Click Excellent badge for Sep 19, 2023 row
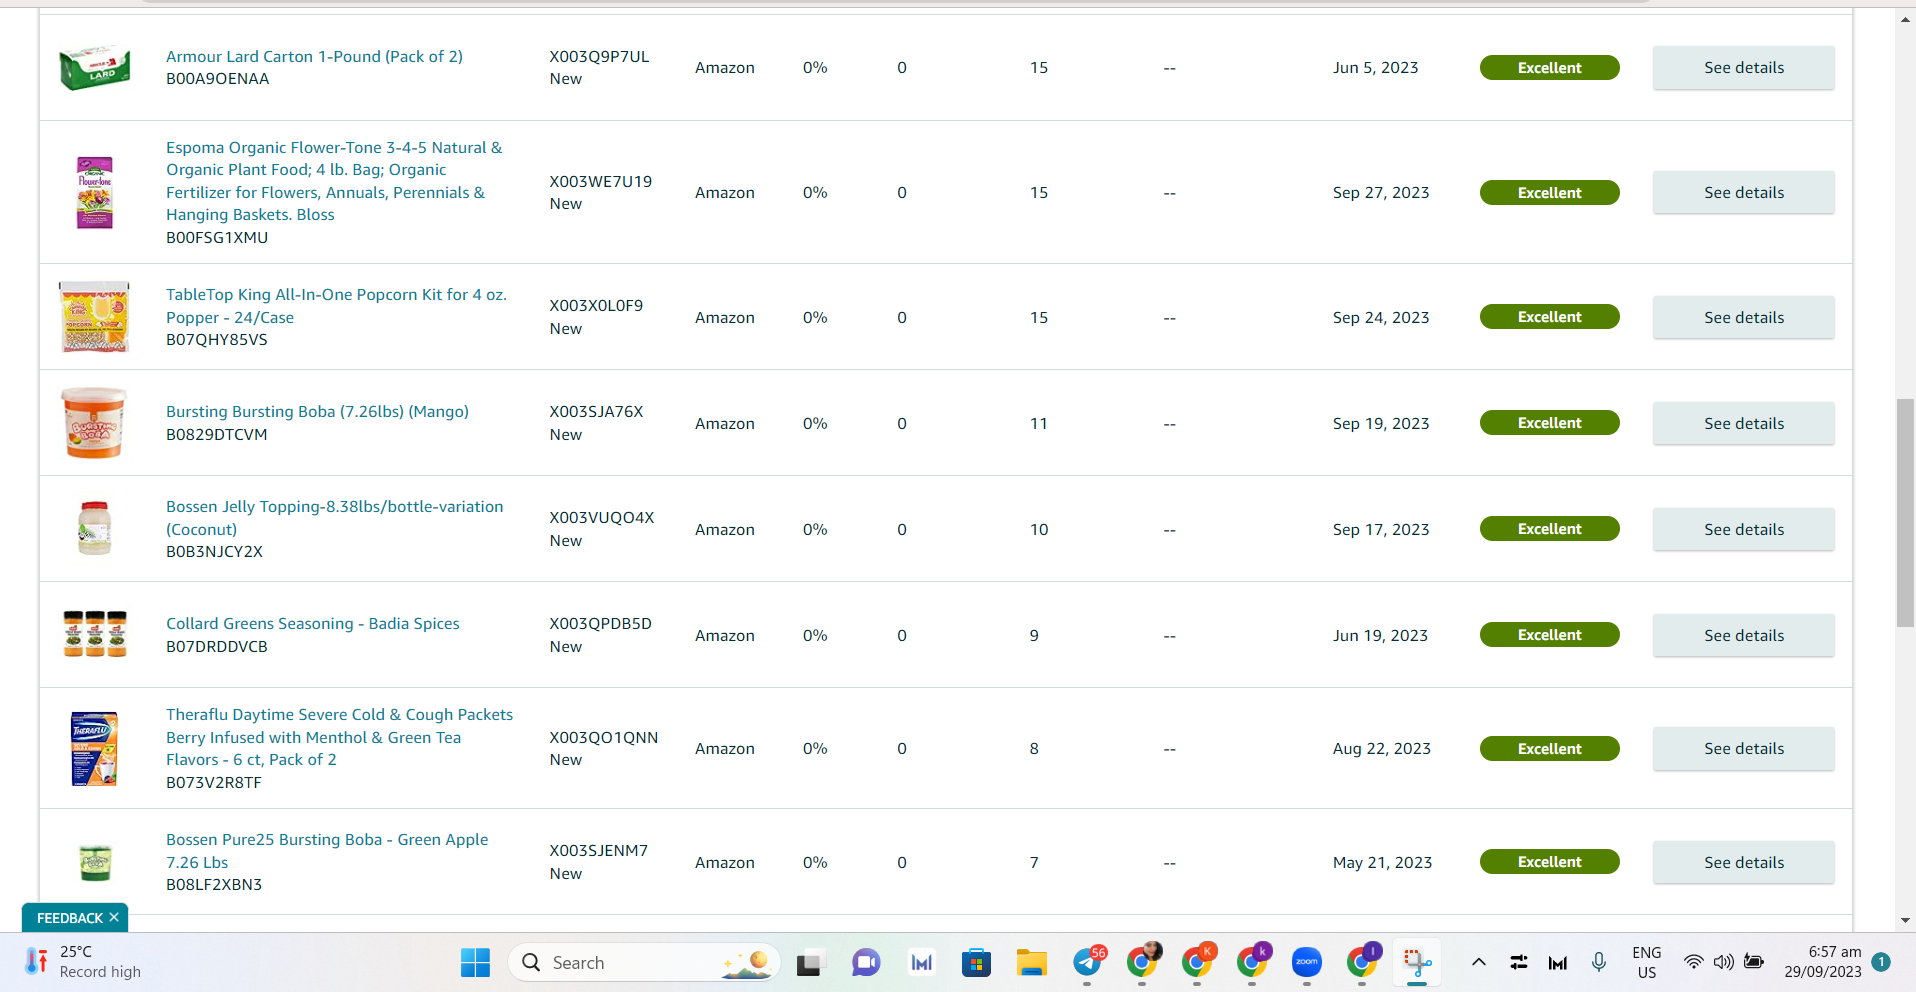 (x=1549, y=423)
